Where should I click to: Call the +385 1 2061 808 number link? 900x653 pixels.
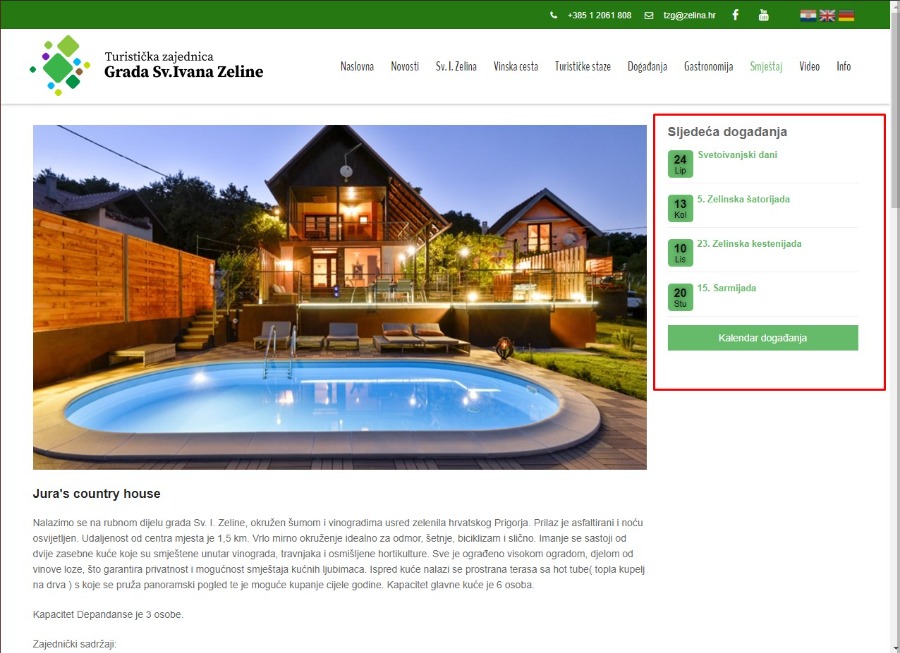point(599,15)
